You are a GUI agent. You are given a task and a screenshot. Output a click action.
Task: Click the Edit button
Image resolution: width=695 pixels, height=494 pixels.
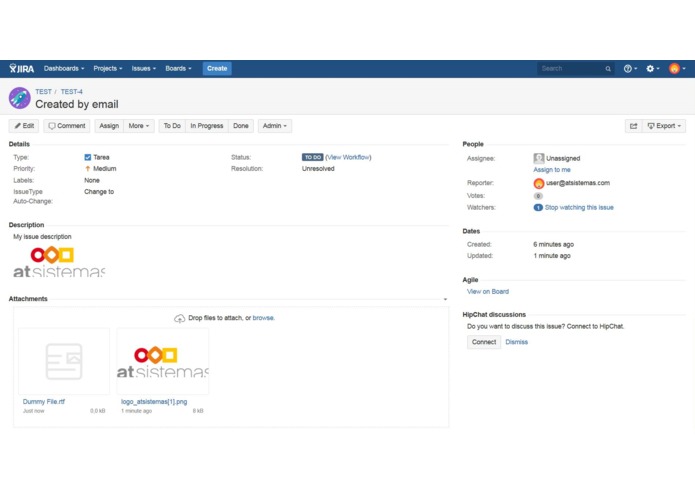point(24,126)
